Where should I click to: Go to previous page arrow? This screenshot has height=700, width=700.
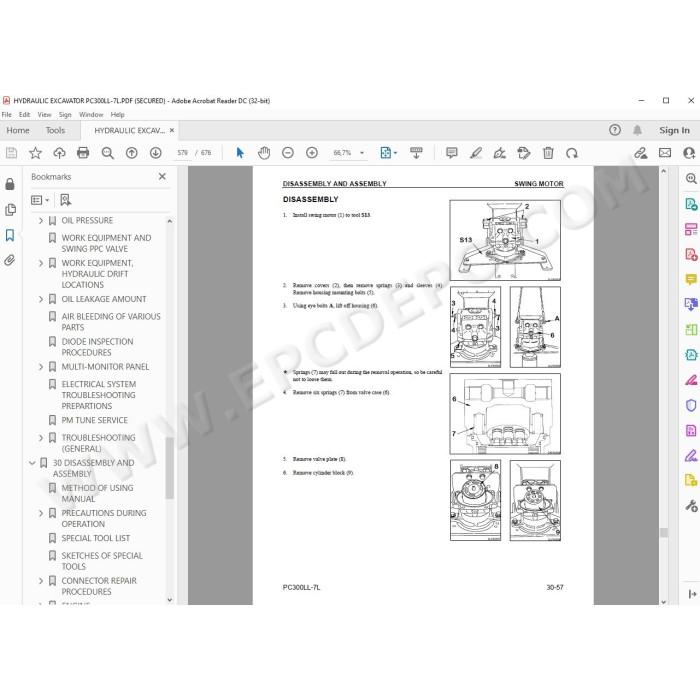132,153
